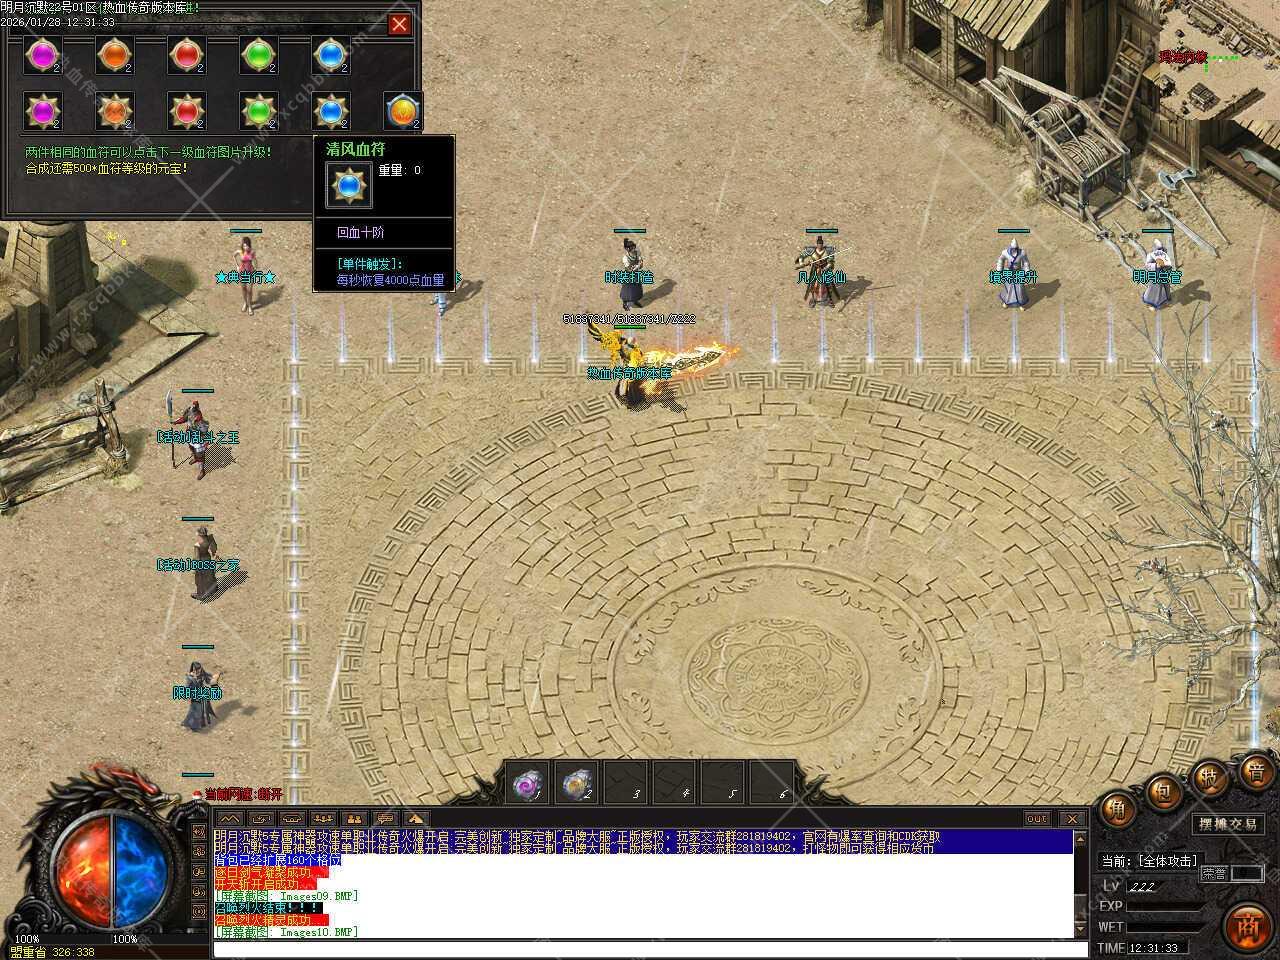Toggle the 全体攻击 attack mode label
This screenshot has width=1280, height=960.
(1150, 861)
